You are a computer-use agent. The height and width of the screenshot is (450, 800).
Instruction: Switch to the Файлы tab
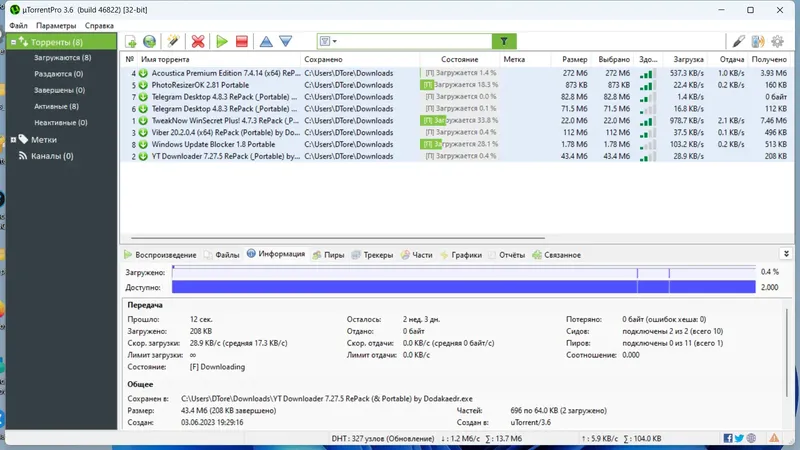point(221,255)
